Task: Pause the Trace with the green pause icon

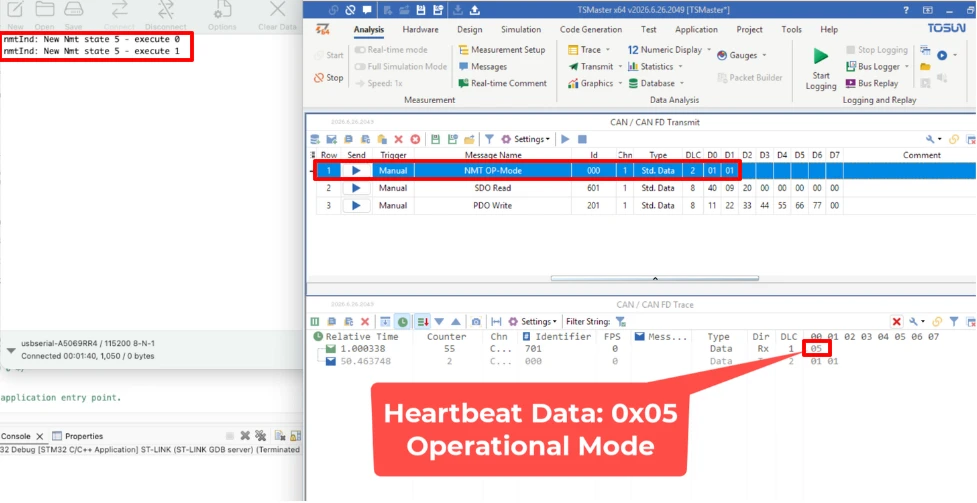Action: coord(315,322)
